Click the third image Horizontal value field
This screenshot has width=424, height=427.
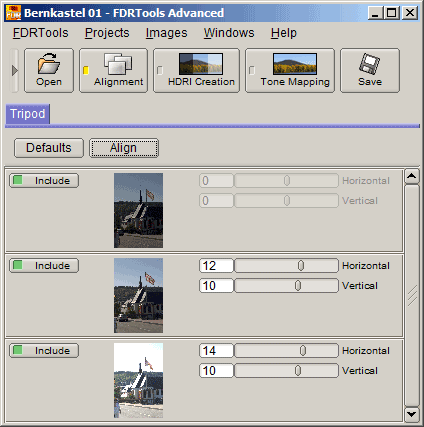click(216, 351)
